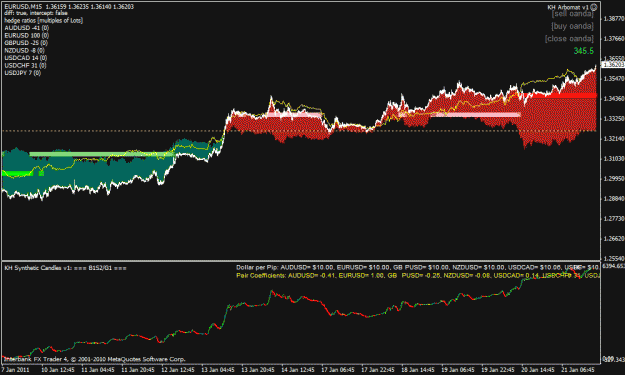This screenshot has width=625, height=375.
Task: Click the expert advisor smiley face icon
Action: tap(594, 7)
